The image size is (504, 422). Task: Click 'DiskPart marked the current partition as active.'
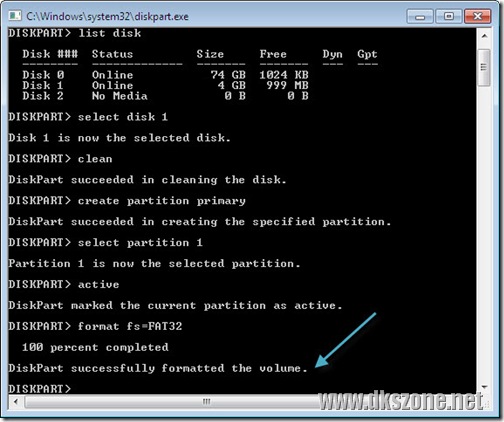point(176,305)
